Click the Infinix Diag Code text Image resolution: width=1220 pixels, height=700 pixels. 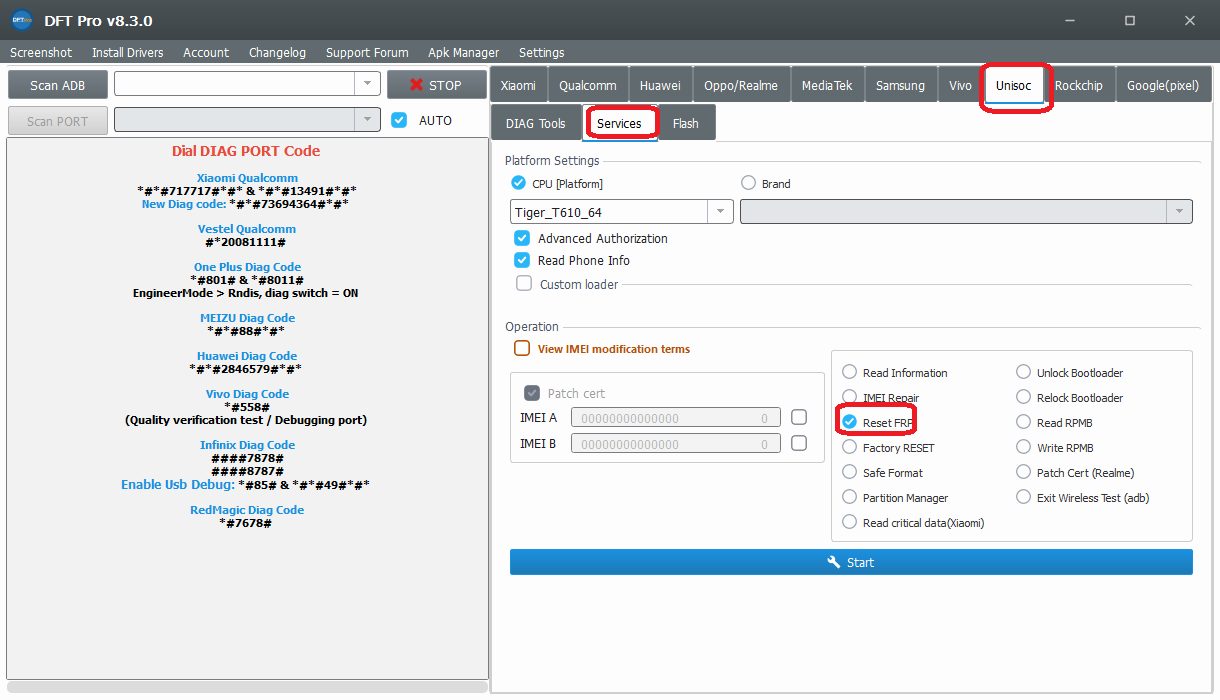tap(247, 445)
